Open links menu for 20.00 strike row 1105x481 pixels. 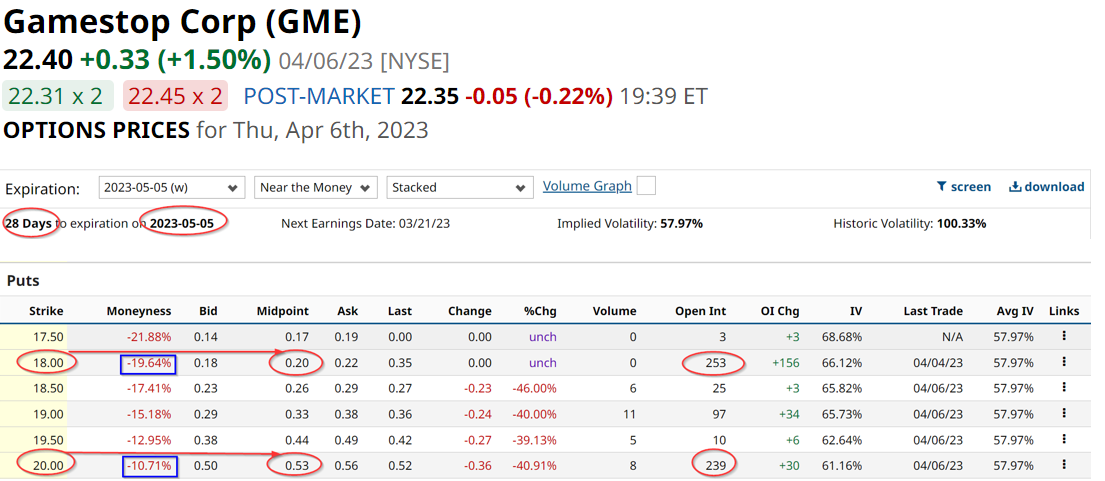1064,465
